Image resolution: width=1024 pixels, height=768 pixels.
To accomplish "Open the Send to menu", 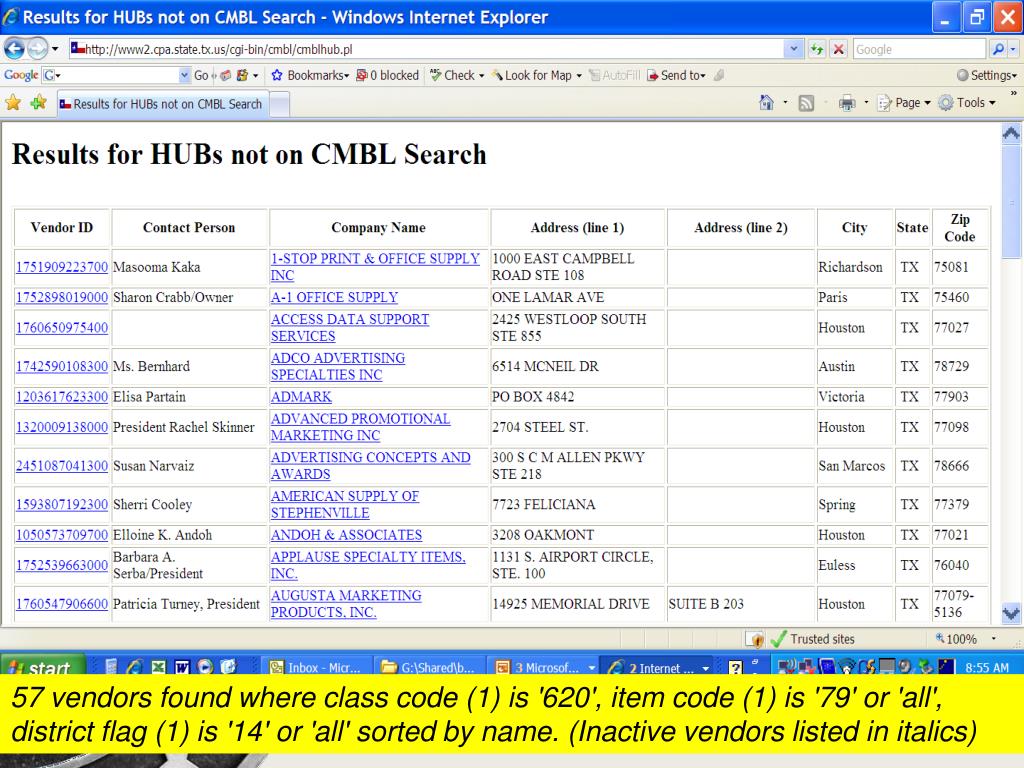I will 677,75.
